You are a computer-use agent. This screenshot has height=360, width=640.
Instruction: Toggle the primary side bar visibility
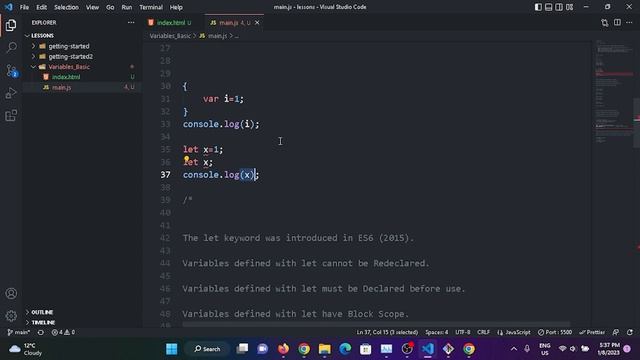[x=538, y=7]
